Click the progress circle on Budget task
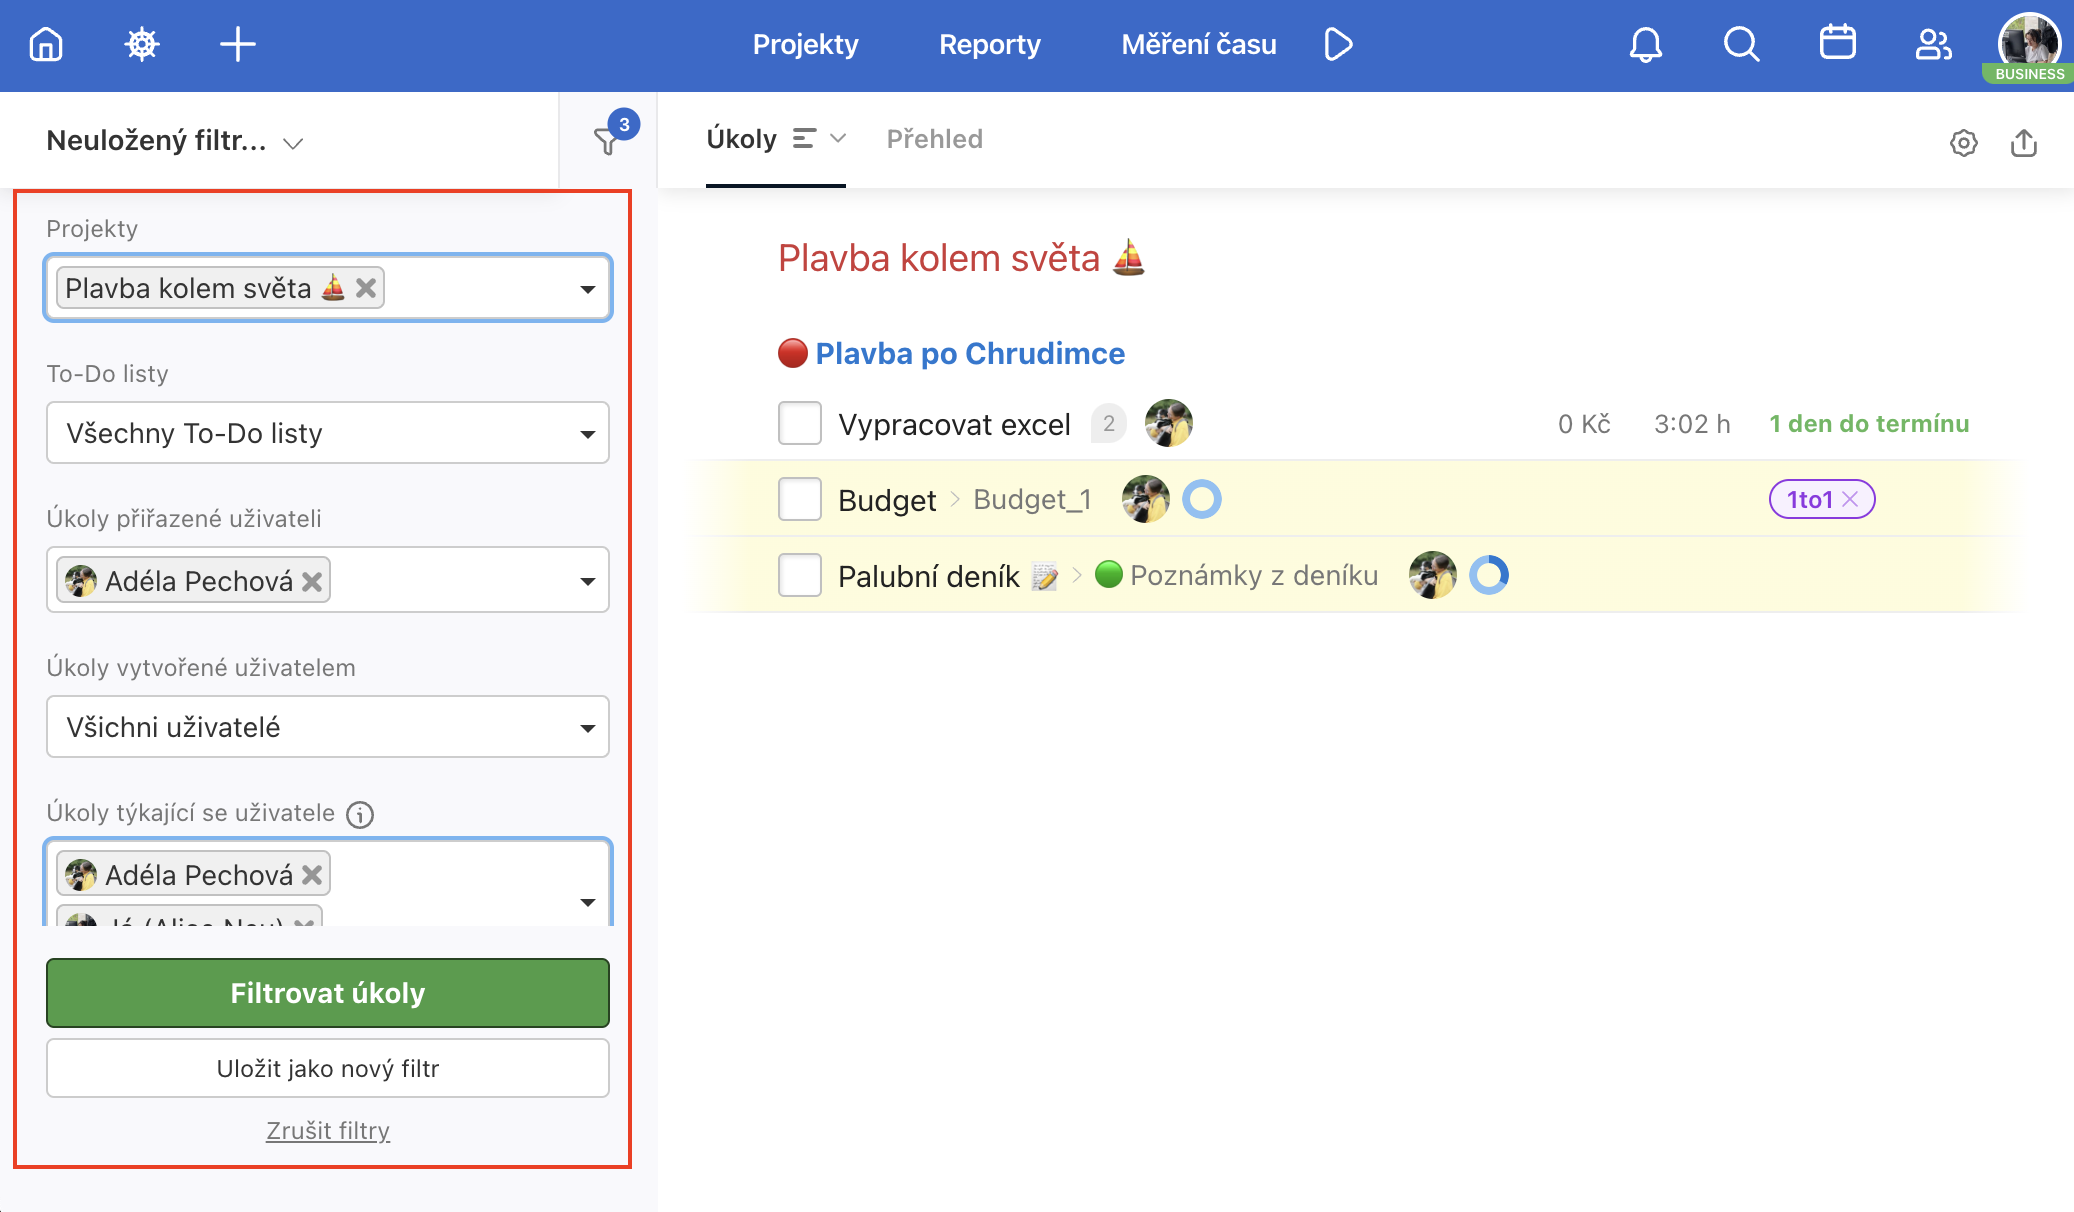Screen dimensions: 2074x1212 (x=1202, y=499)
